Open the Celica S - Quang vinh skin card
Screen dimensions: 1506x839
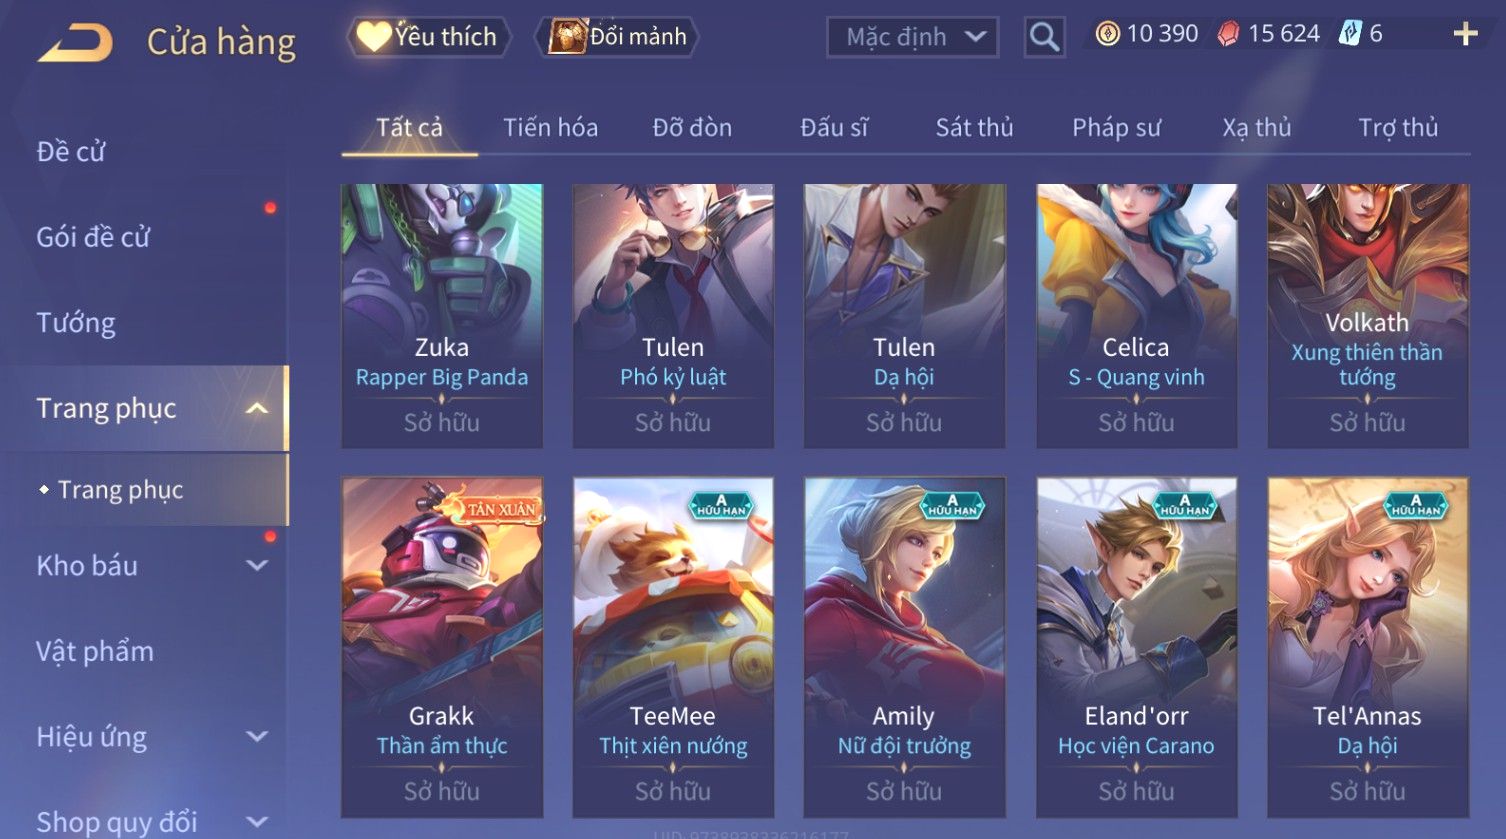coord(1136,315)
